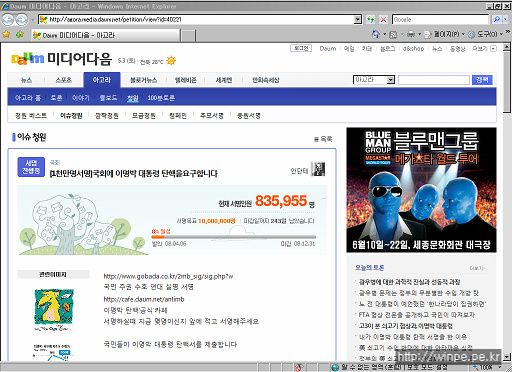
Task: Expand the Home button dropdown arrow
Action: pyautogui.click(x=384, y=34)
